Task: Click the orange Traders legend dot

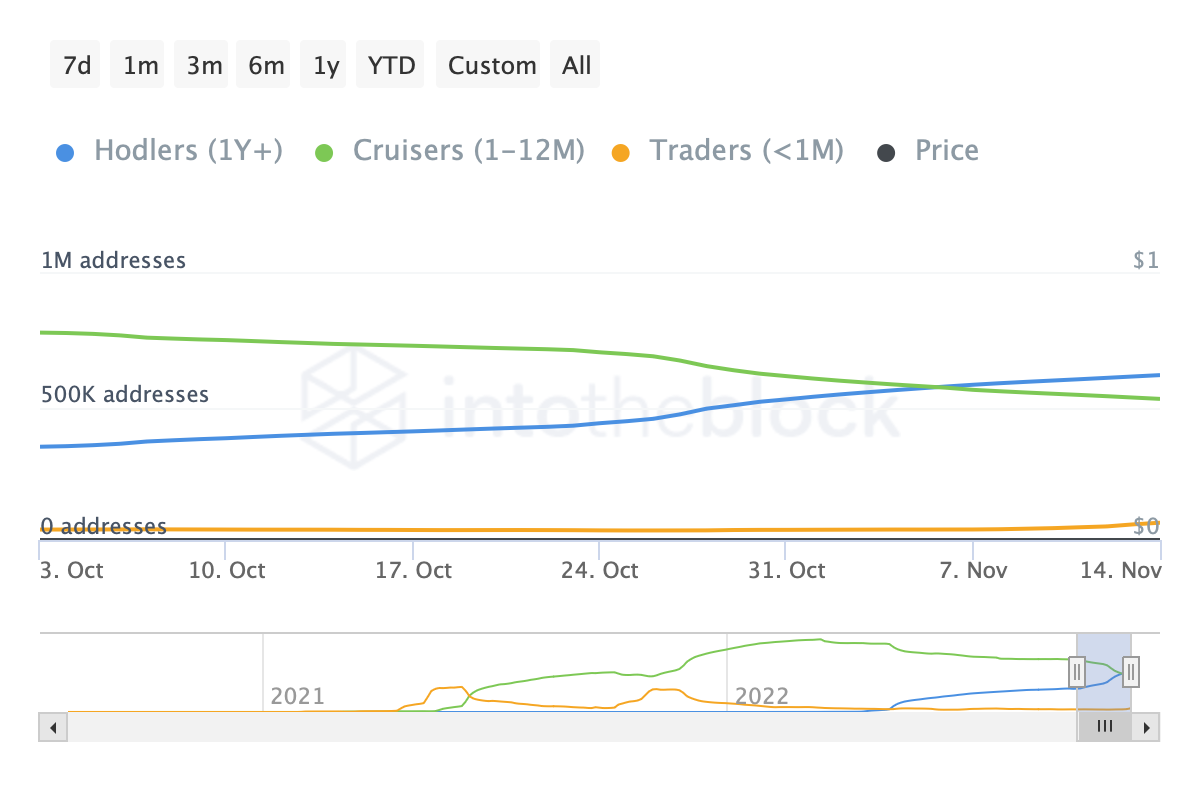Action: [621, 153]
